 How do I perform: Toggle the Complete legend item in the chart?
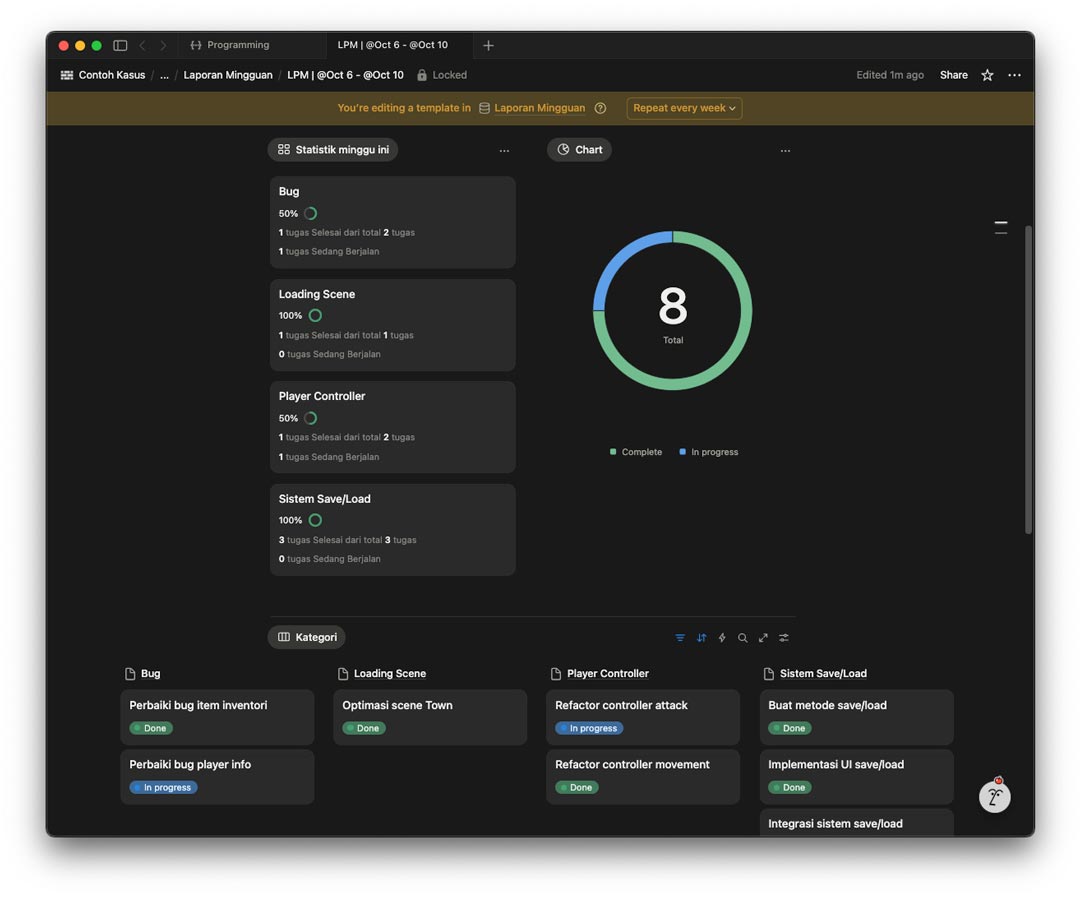pyautogui.click(x=636, y=452)
